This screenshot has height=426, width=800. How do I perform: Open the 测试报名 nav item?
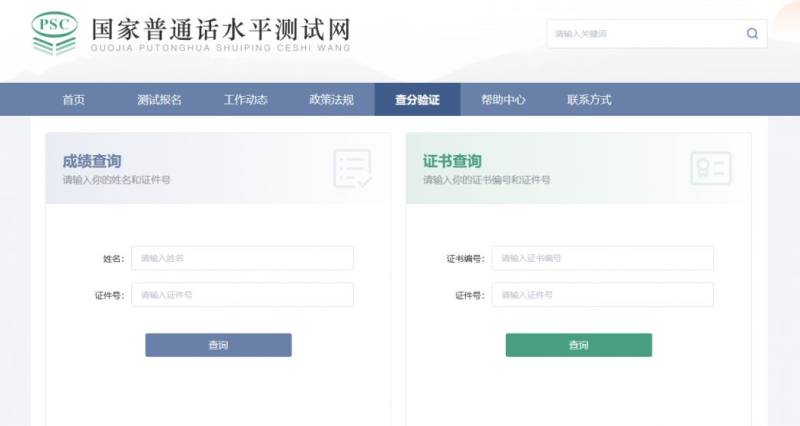[x=159, y=99]
